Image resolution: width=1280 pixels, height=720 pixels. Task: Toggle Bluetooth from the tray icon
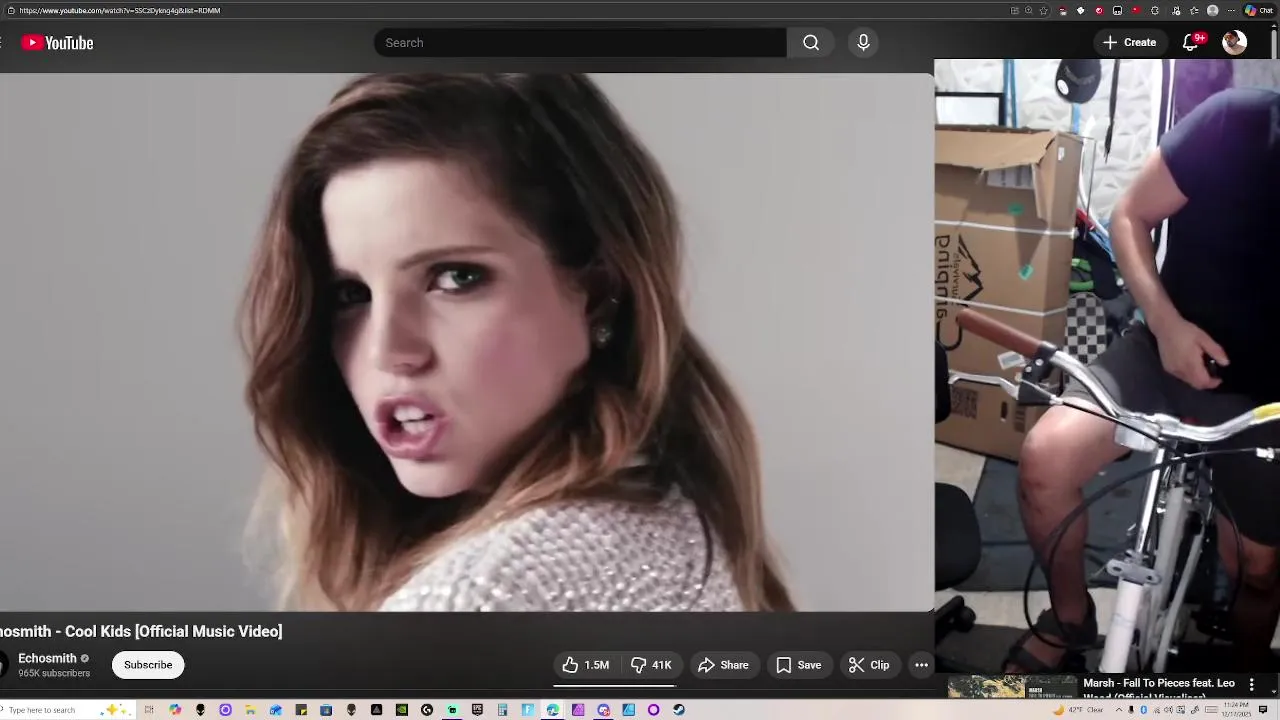click(x=1143, y=710)
